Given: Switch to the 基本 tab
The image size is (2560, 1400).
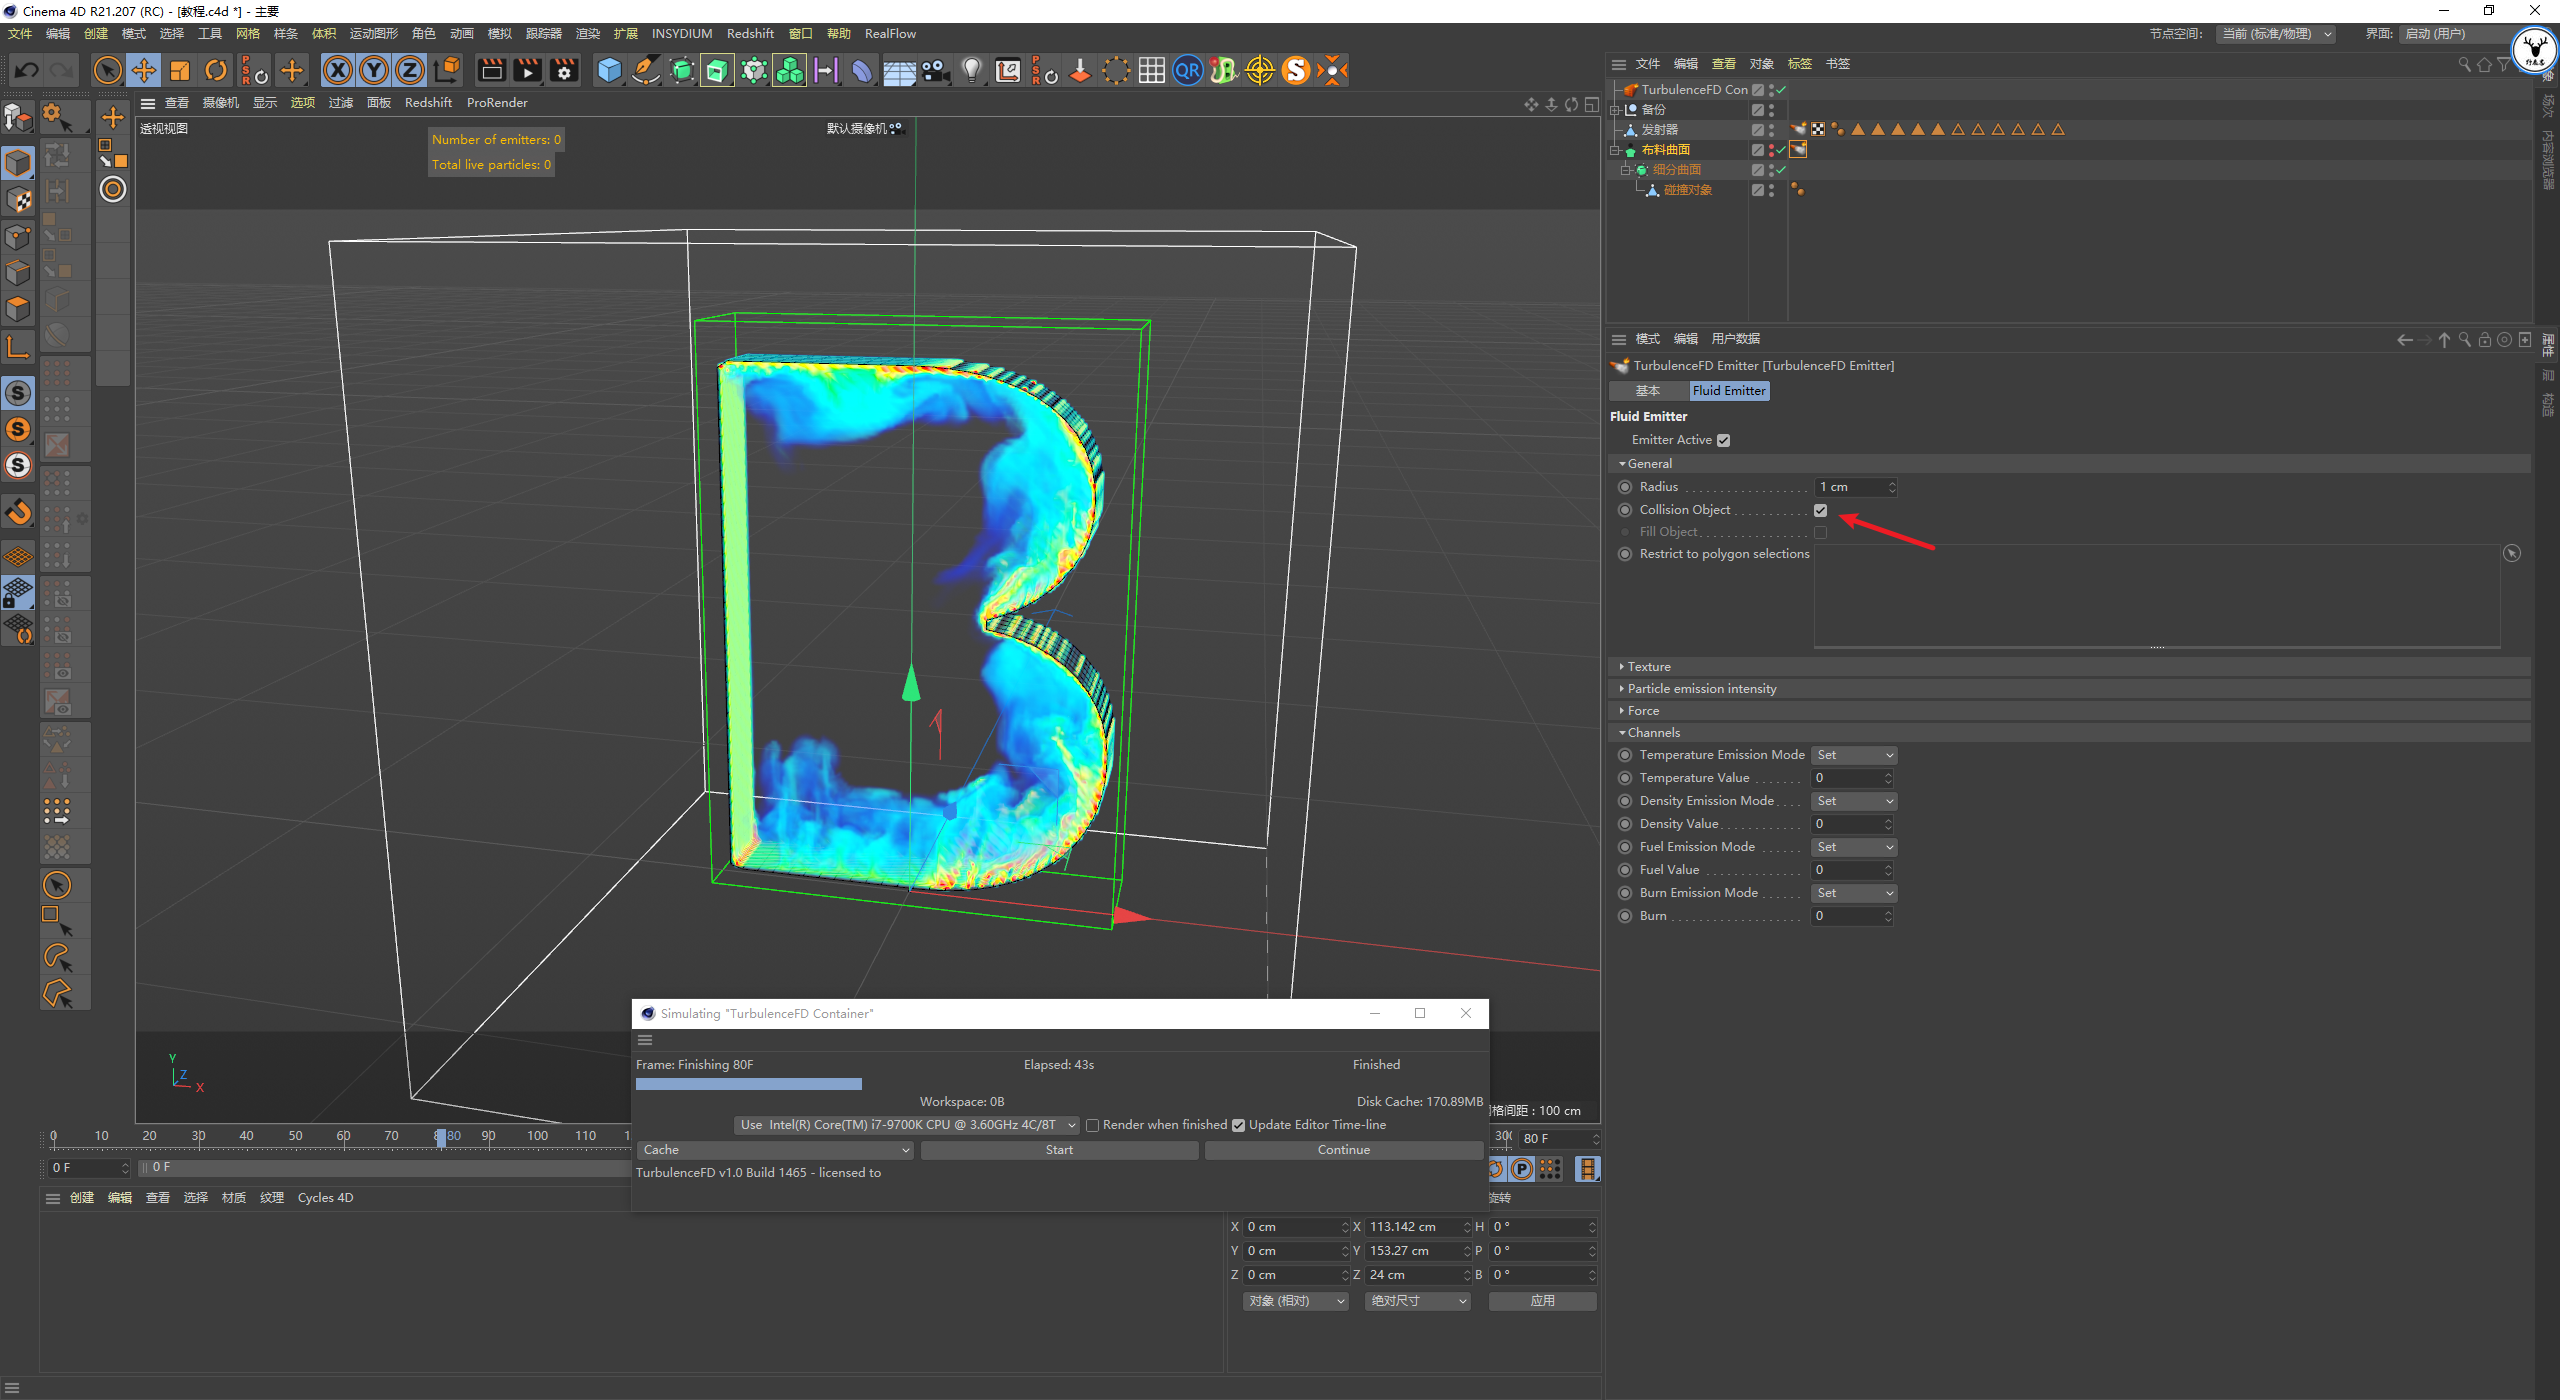Looking at the screenshot, I should coord(1647,391).
